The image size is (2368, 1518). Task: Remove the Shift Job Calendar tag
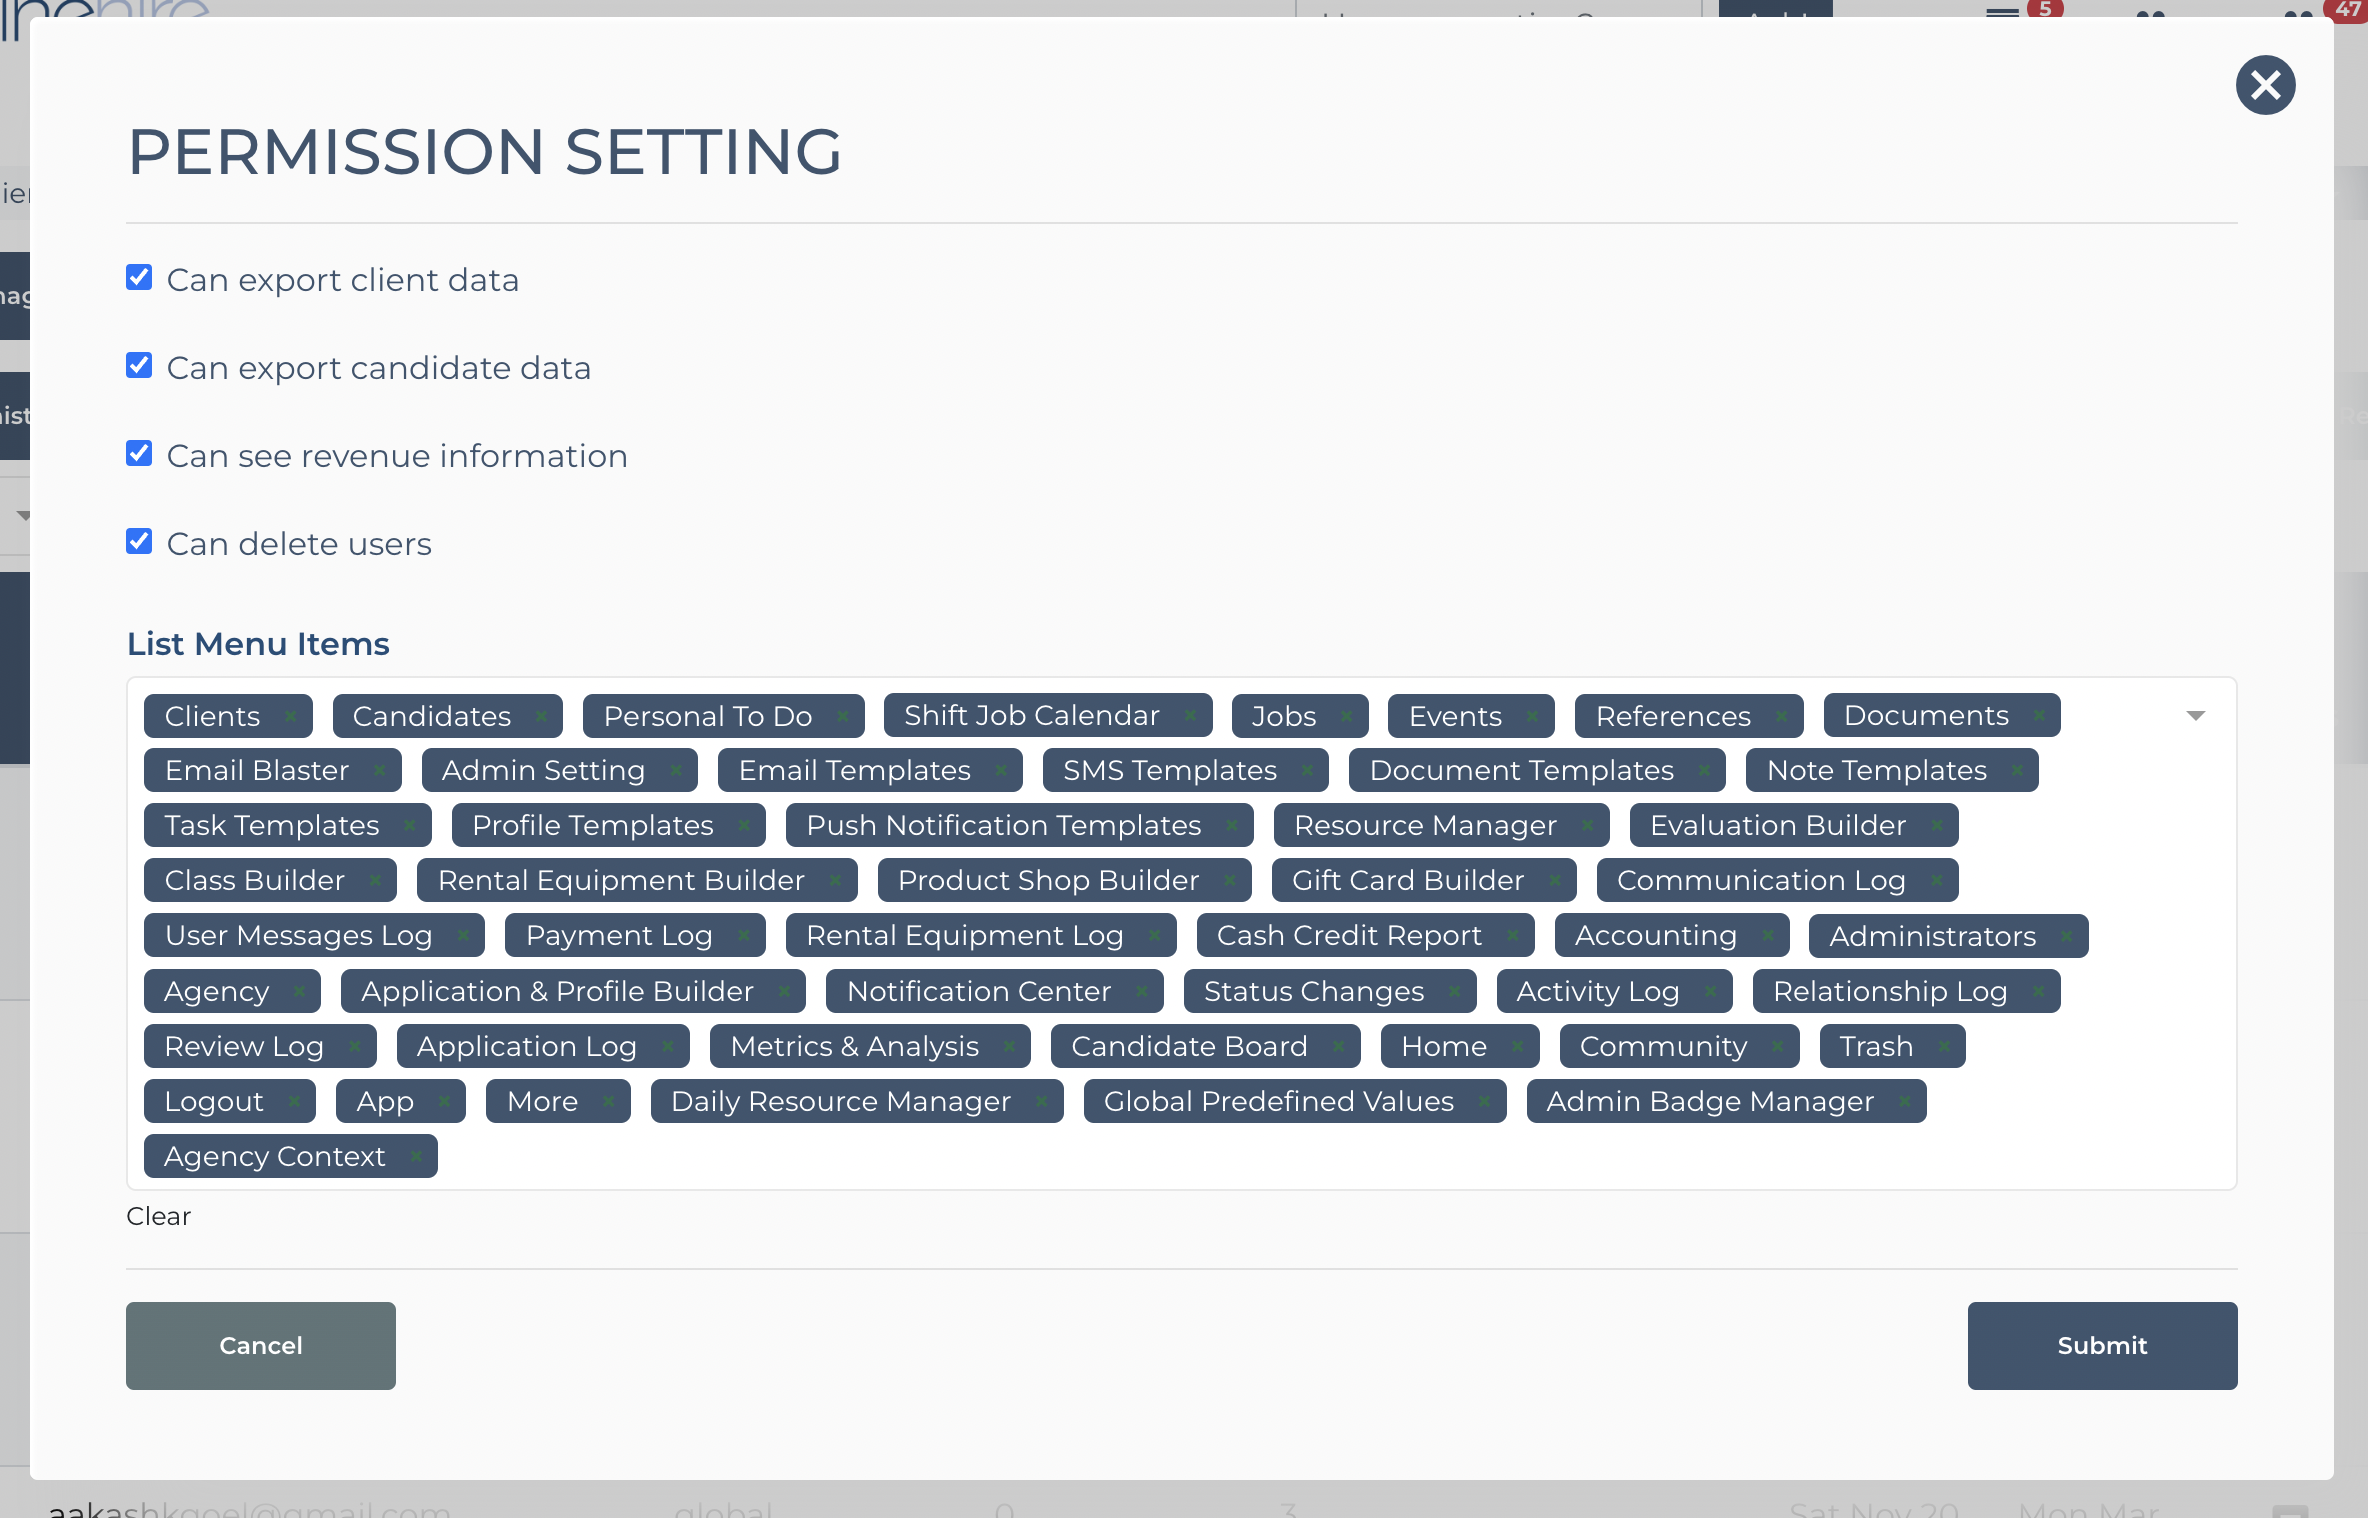click(x=1190, y=716)
